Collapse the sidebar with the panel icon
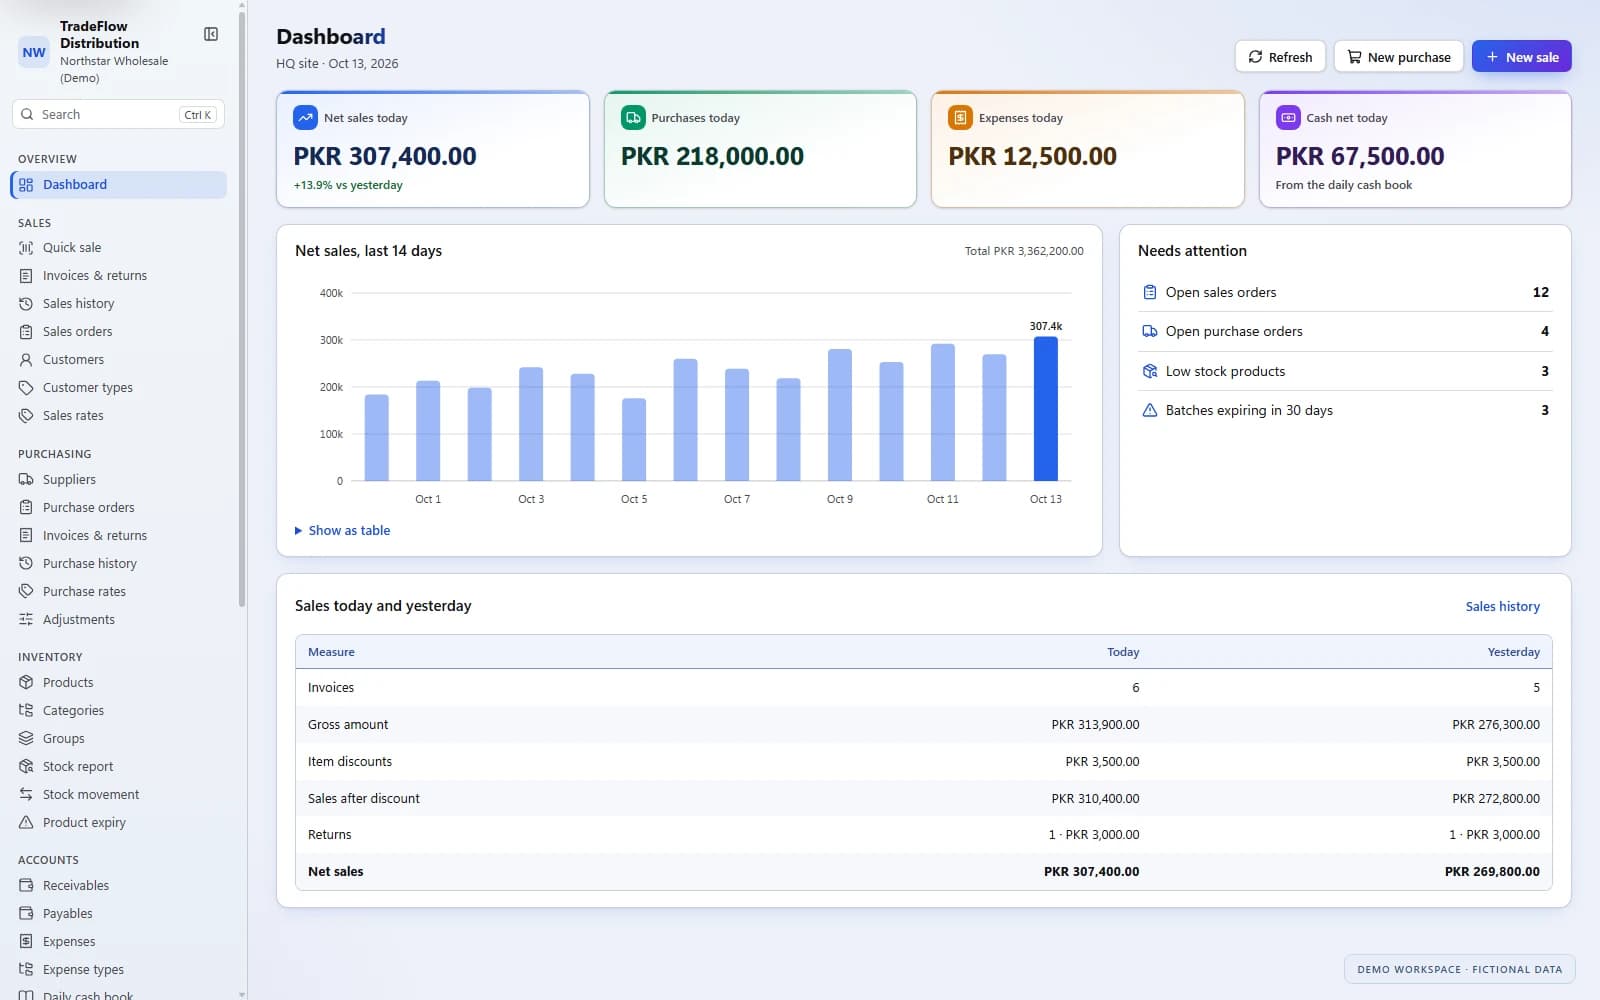This screenshot has height=1000, width=1600. click(211, 34)
